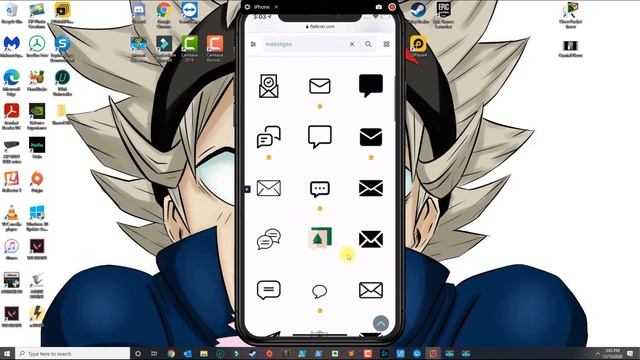Tap the flaticon.com address bar
Image resolution: width=640 pixels, height=360 pixels.
320,26
